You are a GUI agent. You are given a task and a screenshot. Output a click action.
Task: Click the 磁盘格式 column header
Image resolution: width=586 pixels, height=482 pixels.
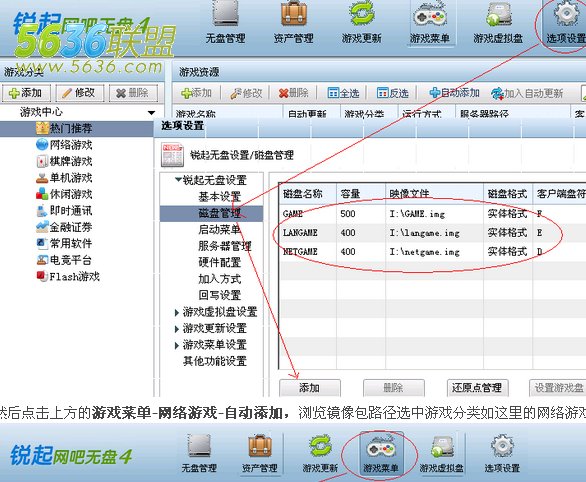[x=508, y=194]
